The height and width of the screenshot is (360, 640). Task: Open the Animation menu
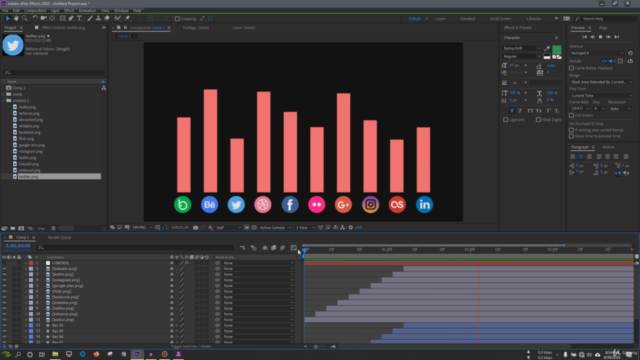(x=87, y=11)
